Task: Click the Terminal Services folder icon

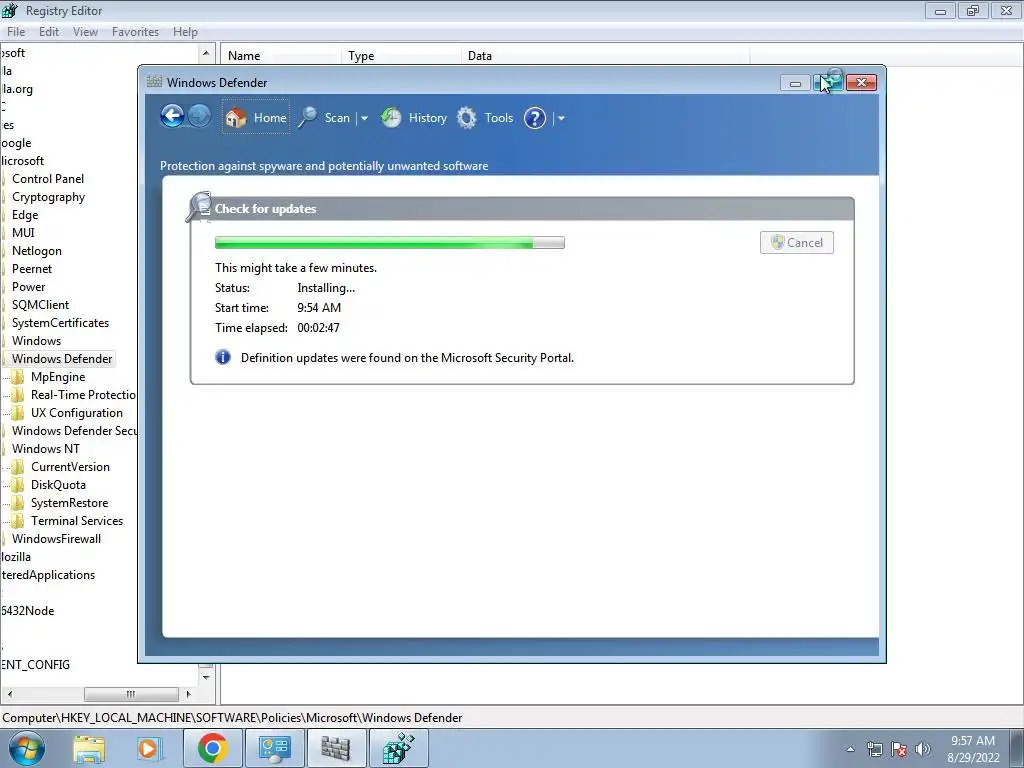Action: [x=18, y=520]
